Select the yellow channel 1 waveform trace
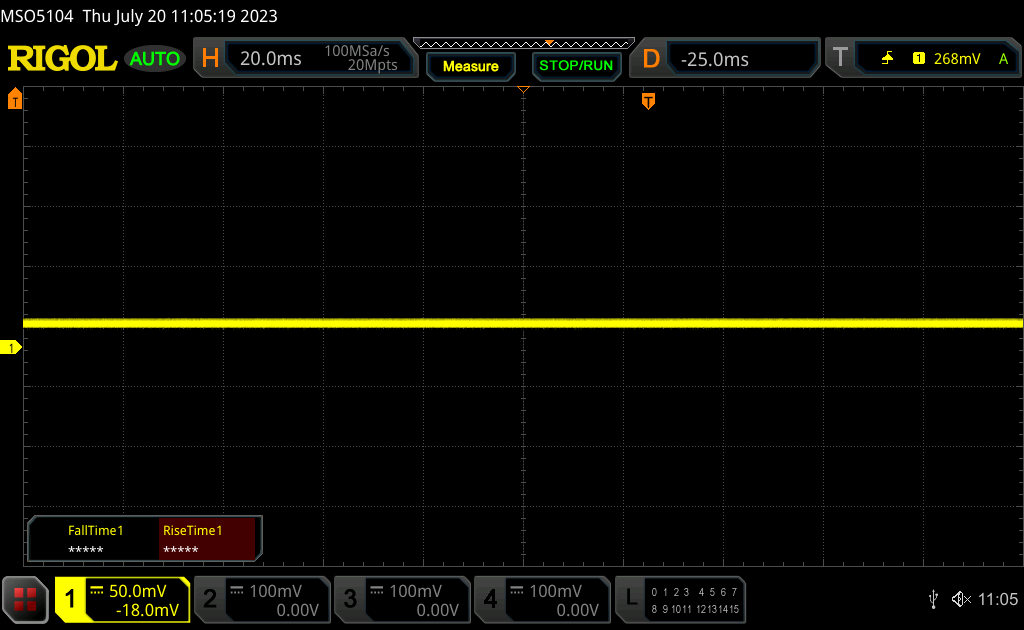The height and width of the screenshot is (630, 1024). (x=522, y=323)
